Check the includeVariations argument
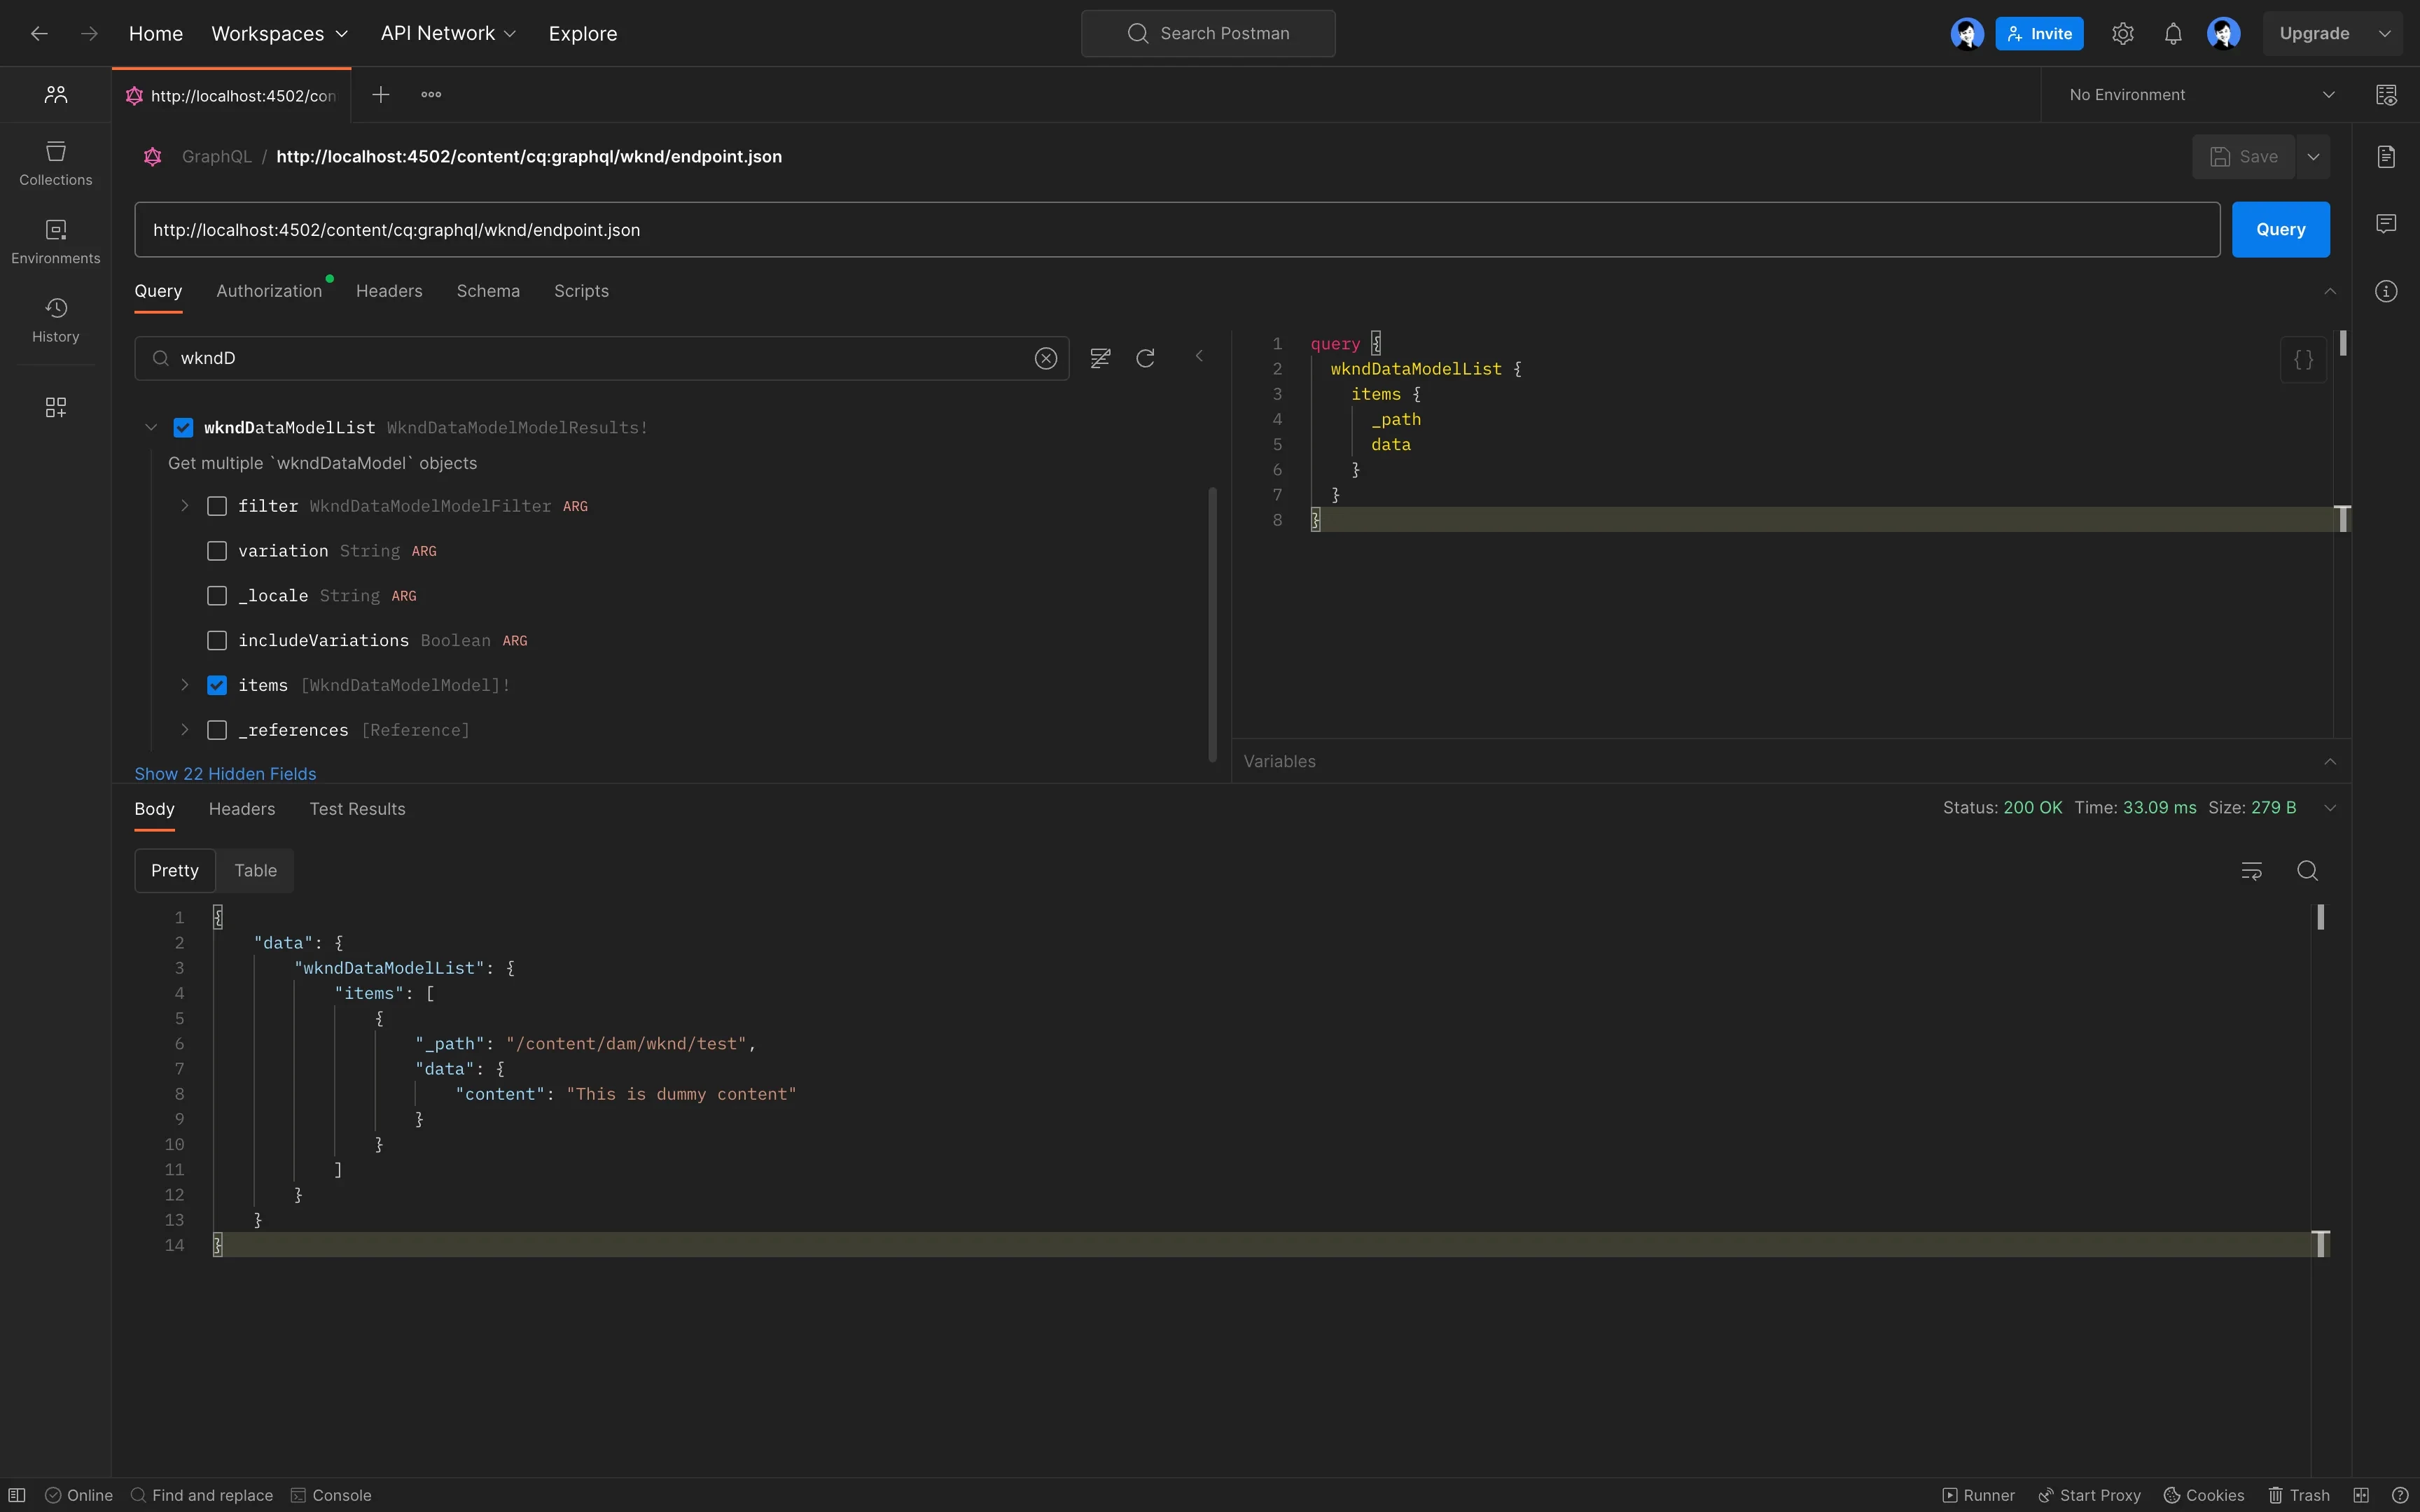Image resolution: width=2420 pixels, height=1512 pixels. pos(217,640)
